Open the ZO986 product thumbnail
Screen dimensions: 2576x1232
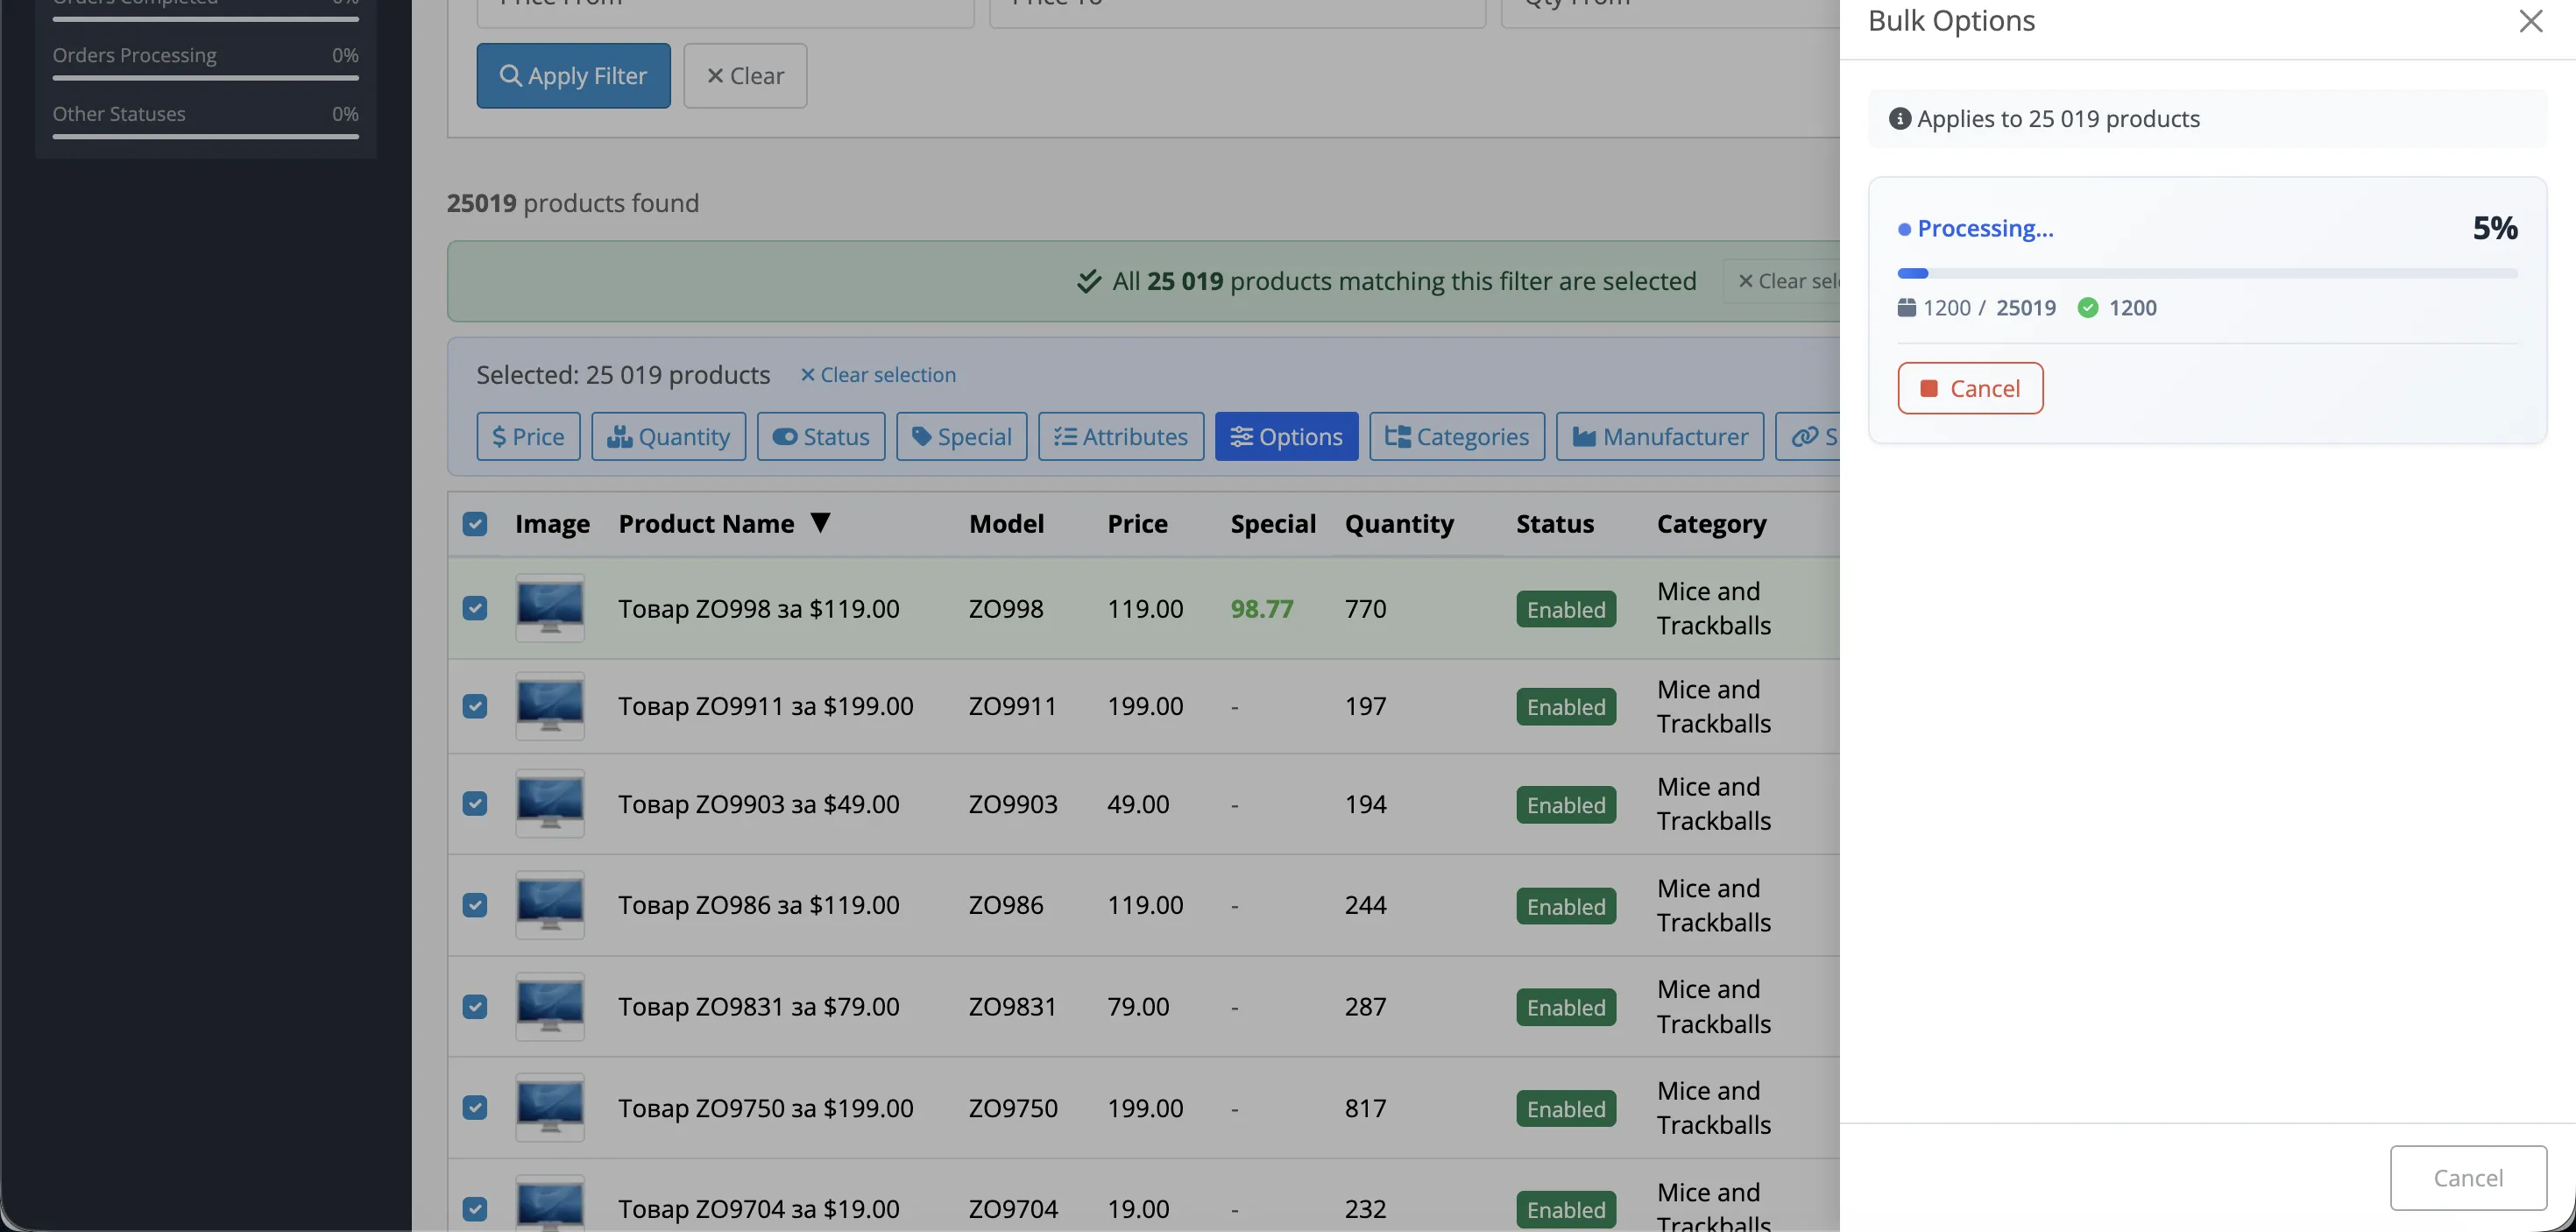tap(550, 905)
